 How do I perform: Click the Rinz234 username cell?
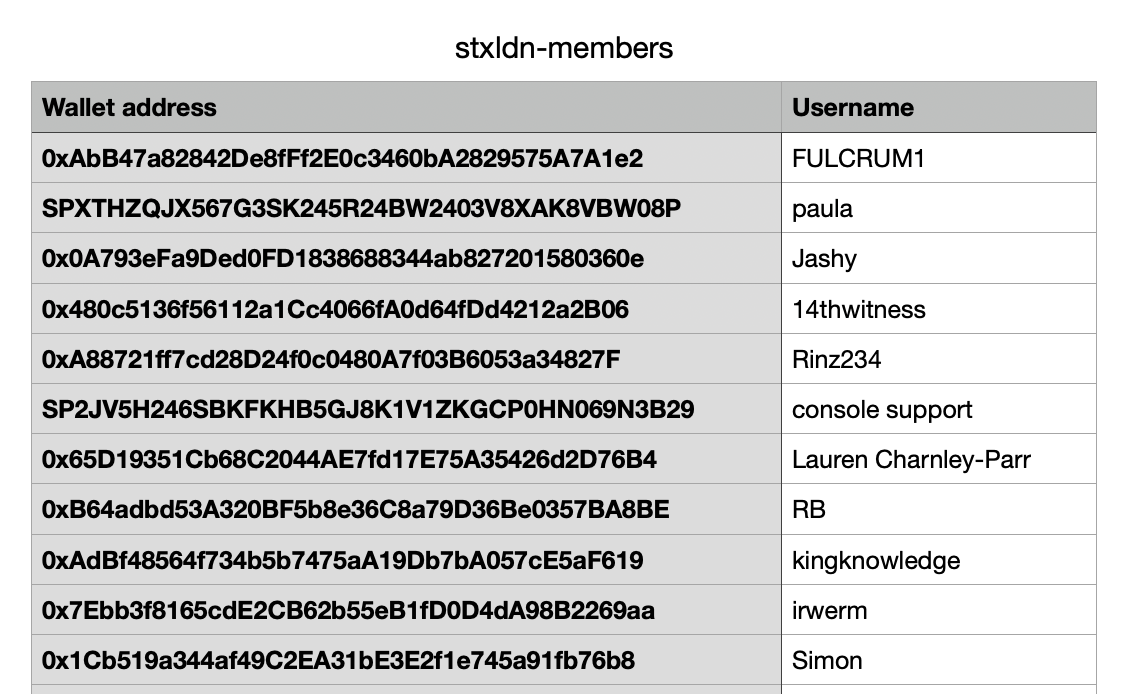tap(836, 360)
